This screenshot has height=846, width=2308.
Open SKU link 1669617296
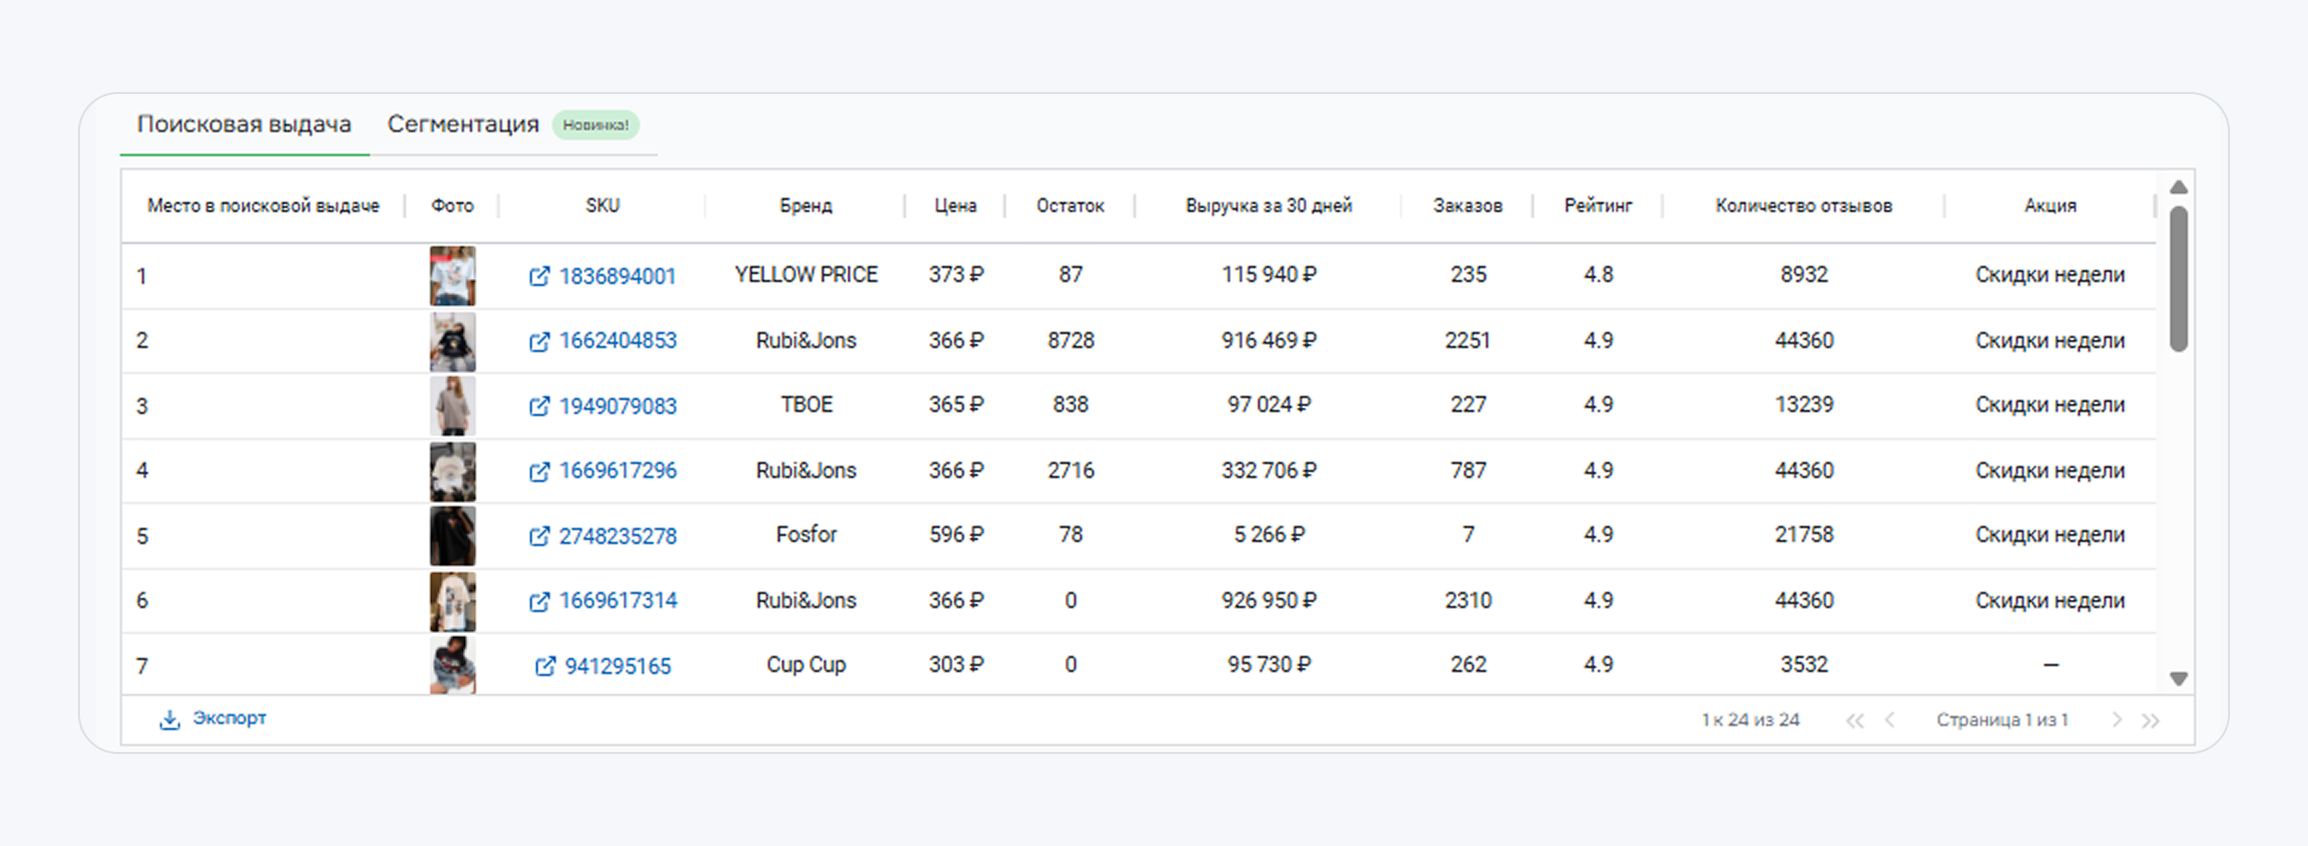pyautogui.click(x=617, y=471)
